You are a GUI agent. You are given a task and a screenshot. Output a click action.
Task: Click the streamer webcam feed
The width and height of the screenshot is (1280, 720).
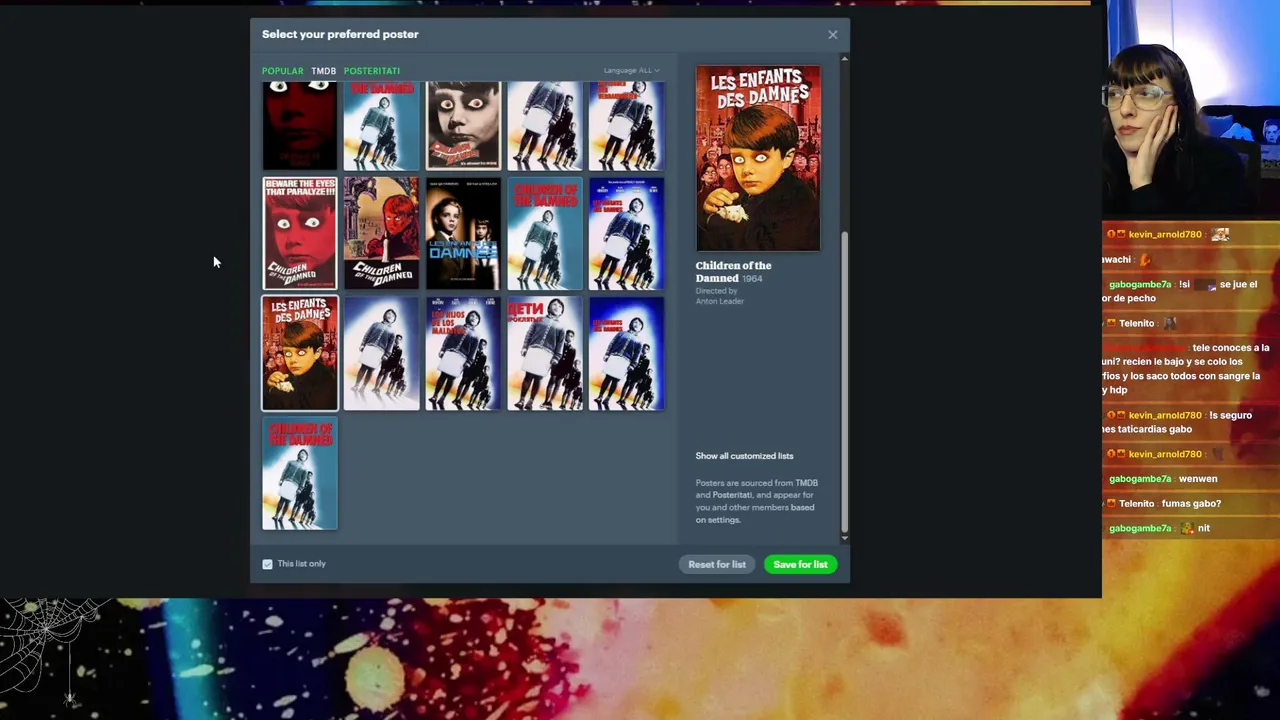click(x=1191, y=110)
